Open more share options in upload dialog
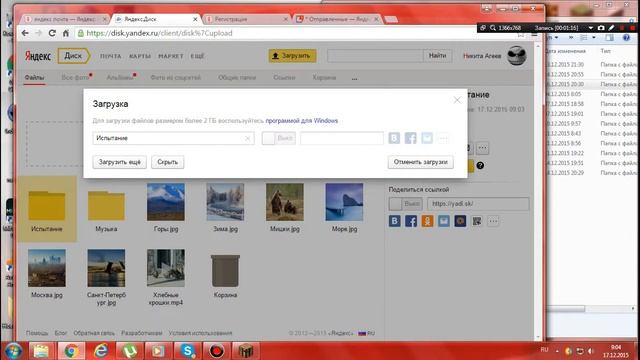Image resolution: width=640 pixels, height=360 pixels. point(443,138)
